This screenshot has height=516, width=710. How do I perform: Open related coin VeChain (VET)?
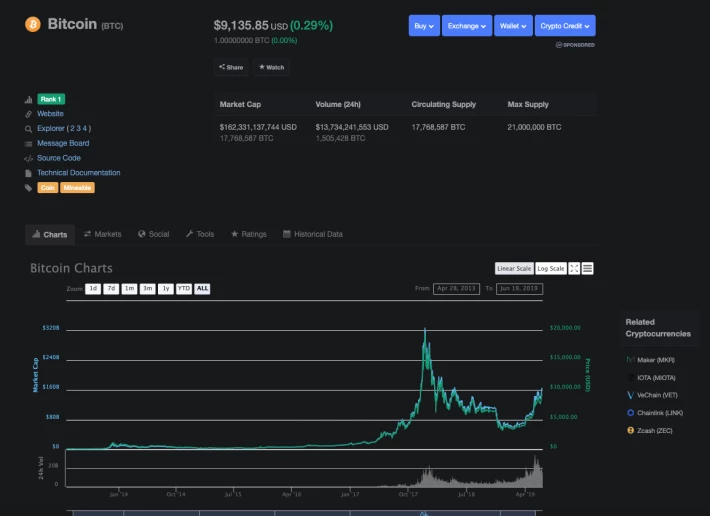coord(657,395)
